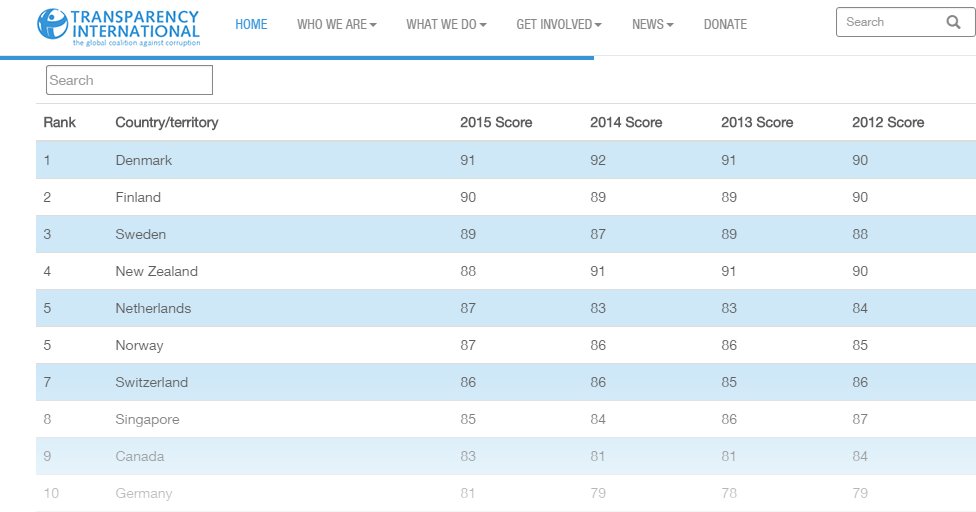Image resolution: width=976 pixels, height=512 pixels.
Task: Sort by the 2015 Score column
Action: pyautogui.click(x=496, y=122)
